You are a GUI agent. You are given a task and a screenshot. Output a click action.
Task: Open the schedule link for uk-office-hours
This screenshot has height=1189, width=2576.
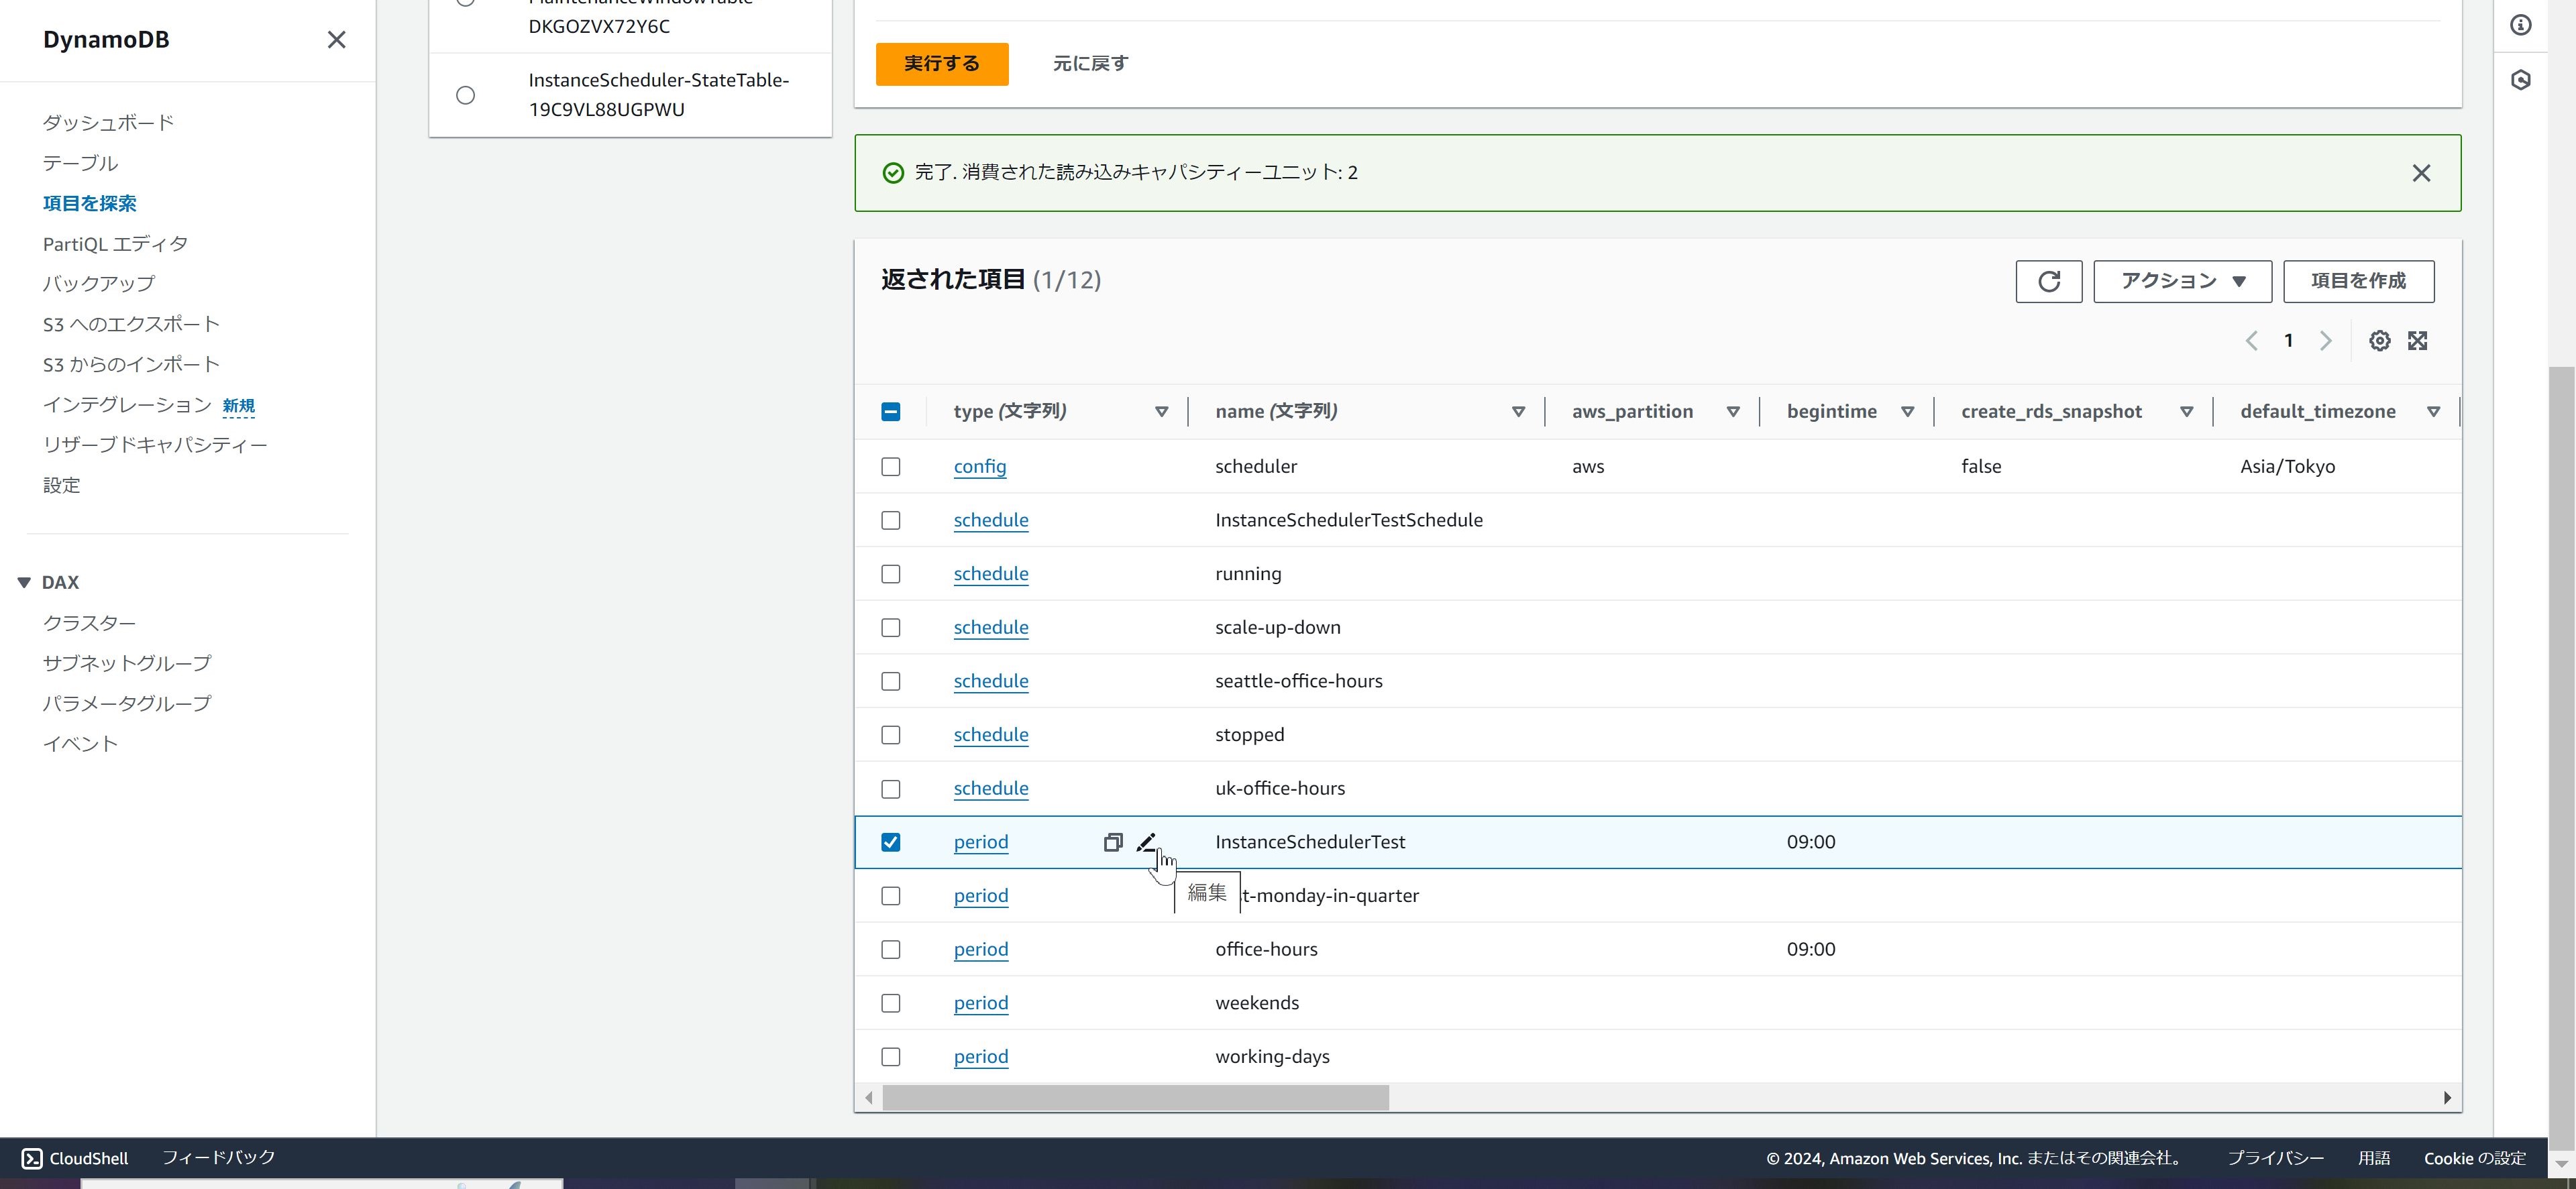click(990, 788)
